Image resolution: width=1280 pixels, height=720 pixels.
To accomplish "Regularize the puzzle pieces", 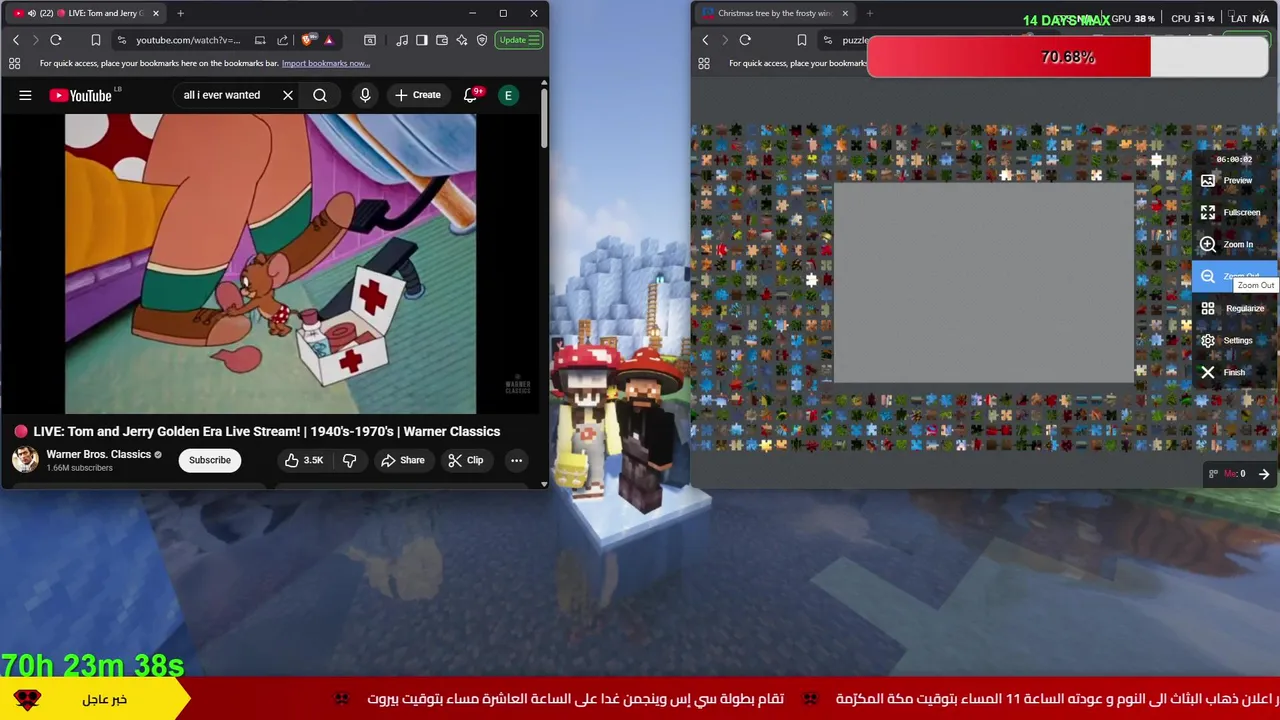I will coord(1233,308).
